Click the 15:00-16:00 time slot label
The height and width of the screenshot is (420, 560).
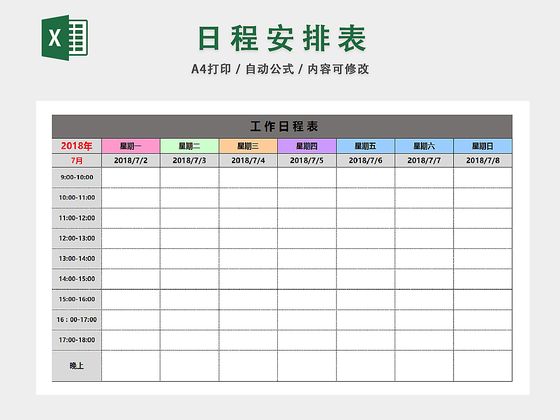pyautogui.click(x=76, y=299)
